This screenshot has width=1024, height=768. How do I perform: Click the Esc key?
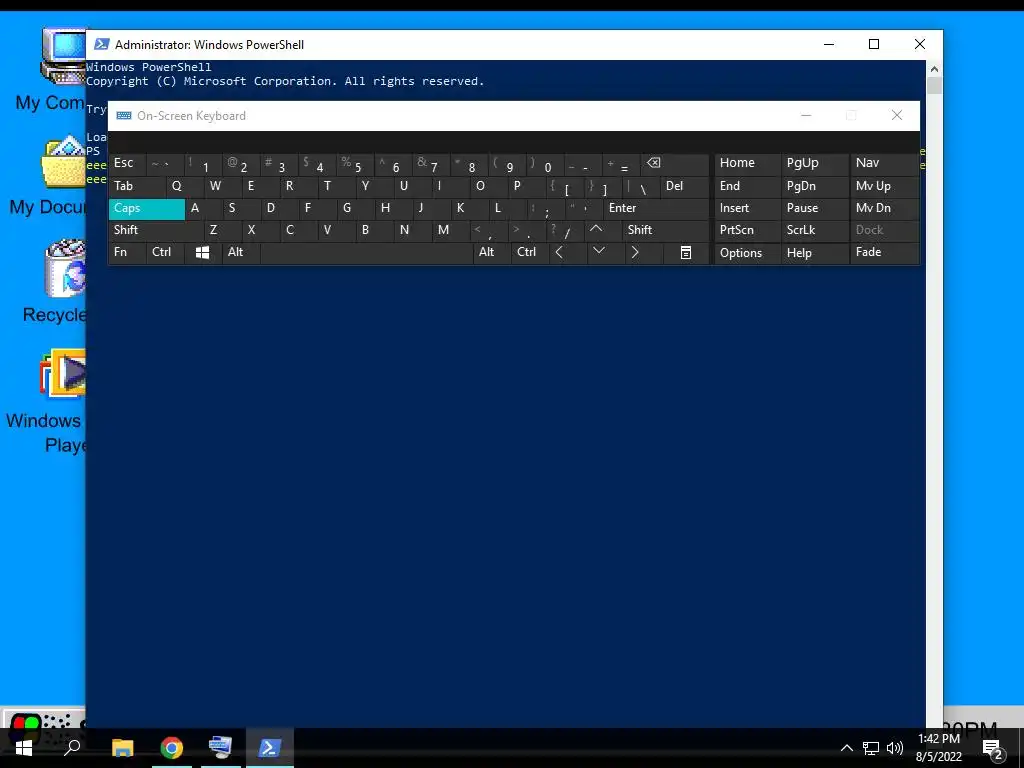pos(127,163)
